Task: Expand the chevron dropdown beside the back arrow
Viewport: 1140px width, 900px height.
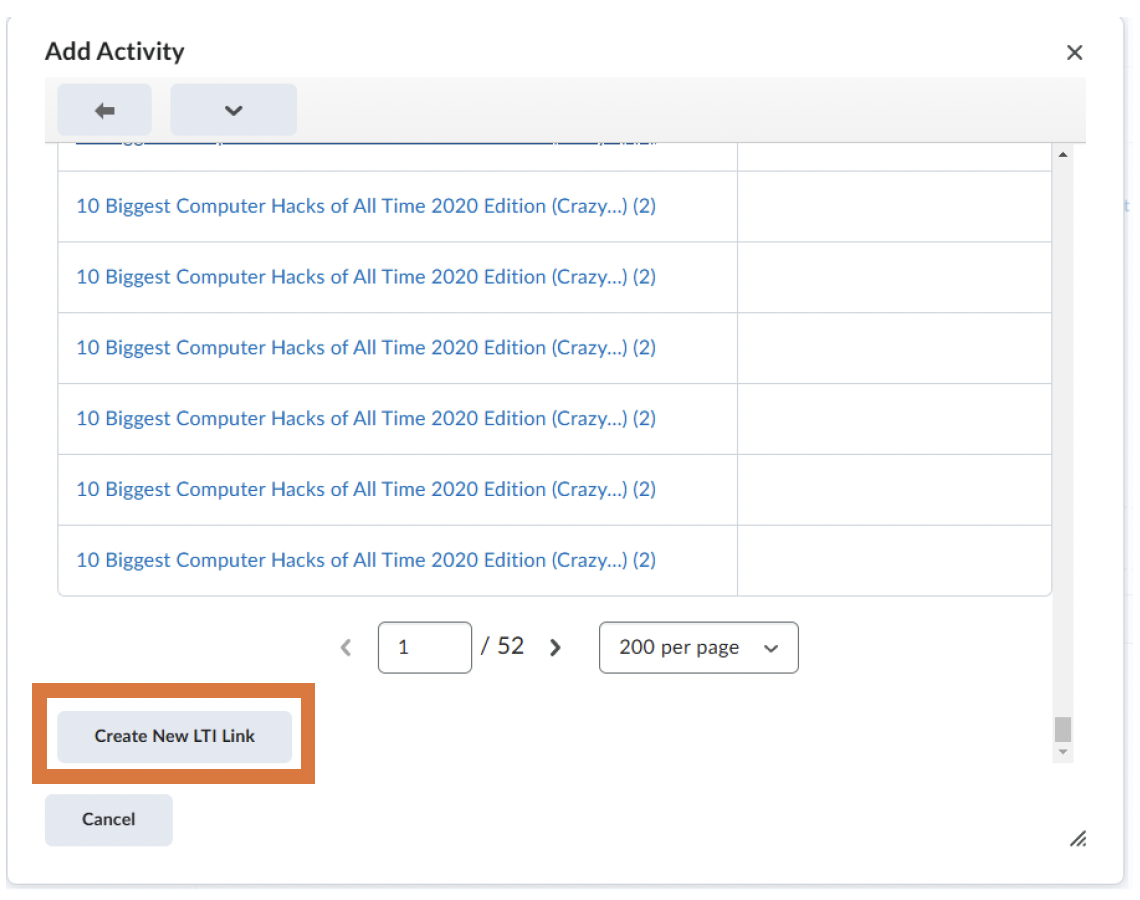Action: (x=233, y=110)
